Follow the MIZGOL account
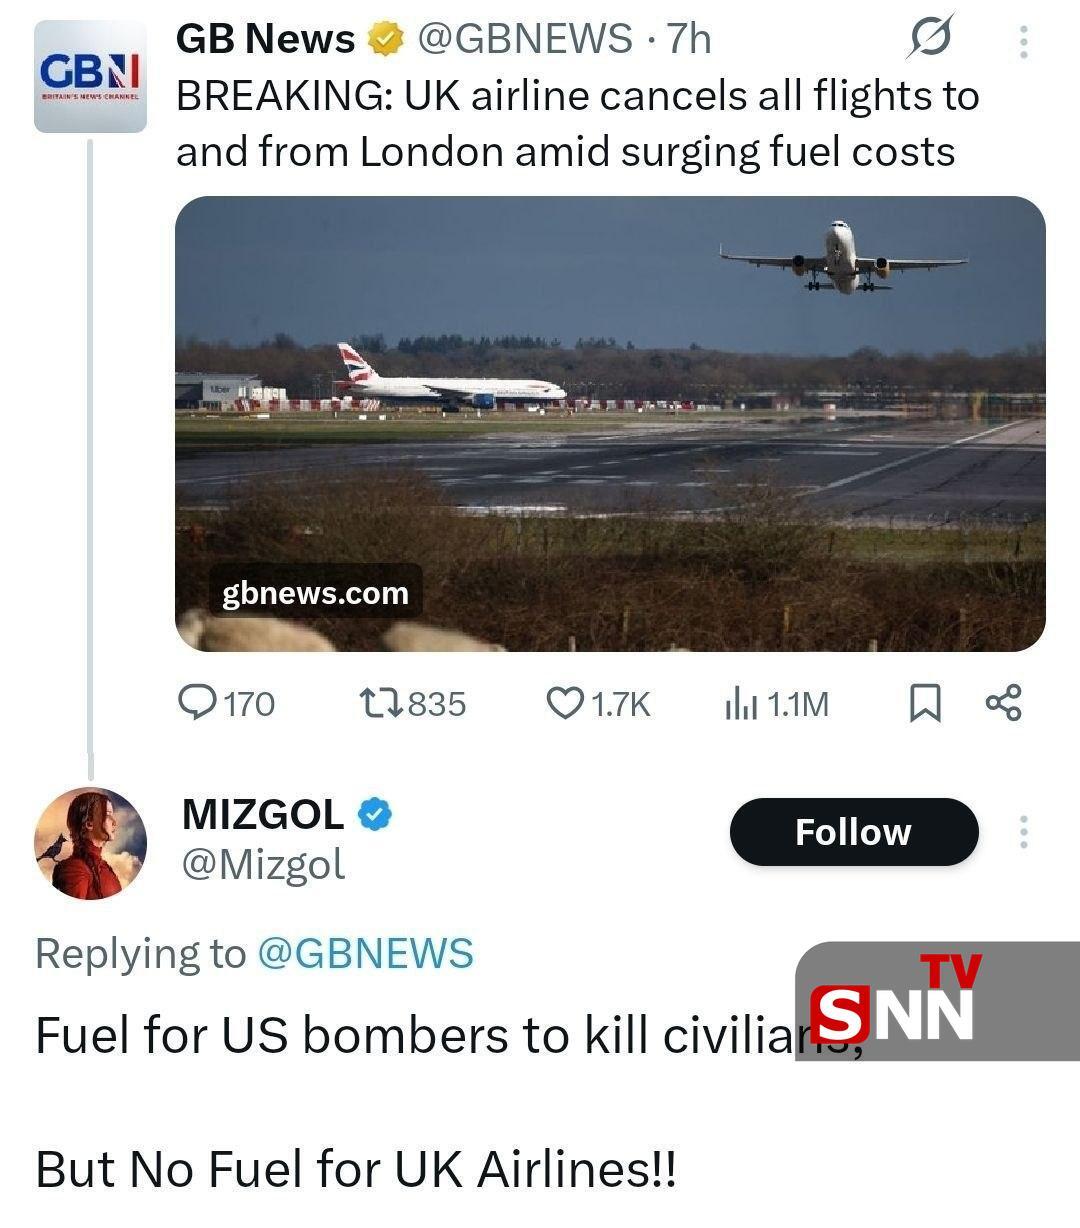The image size is (1080, 1228). click(853, 832)
